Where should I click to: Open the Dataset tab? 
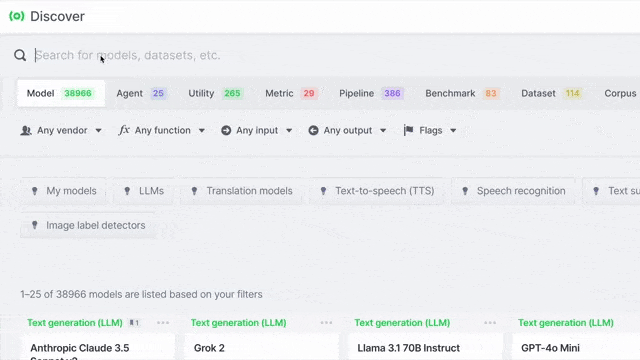coord(551,93)
